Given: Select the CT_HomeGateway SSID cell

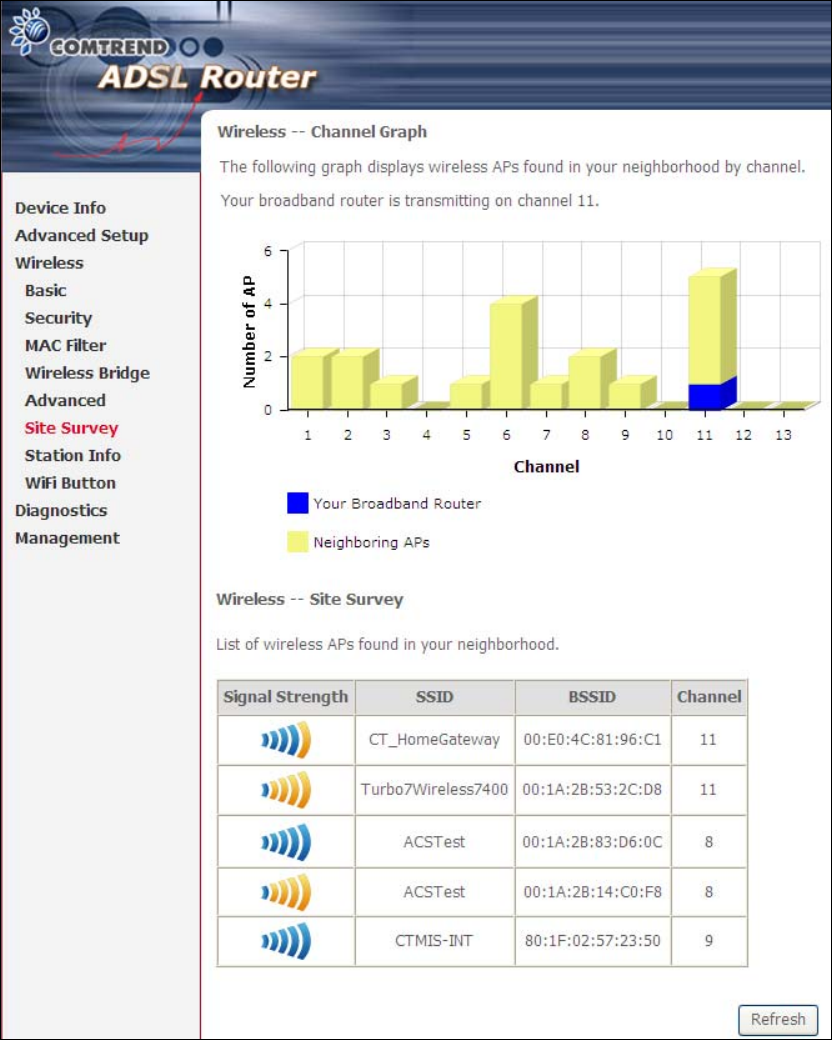Looking at the screenshot, I should (x=435, y=740).
